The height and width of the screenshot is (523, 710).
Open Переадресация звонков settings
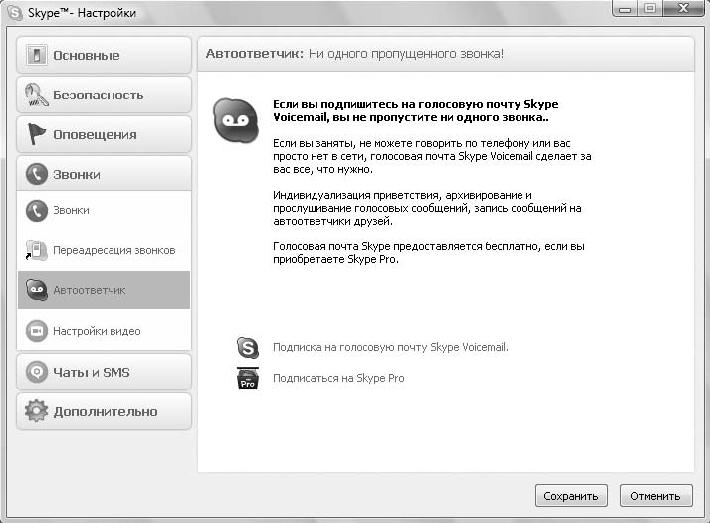tap(113, 250)
